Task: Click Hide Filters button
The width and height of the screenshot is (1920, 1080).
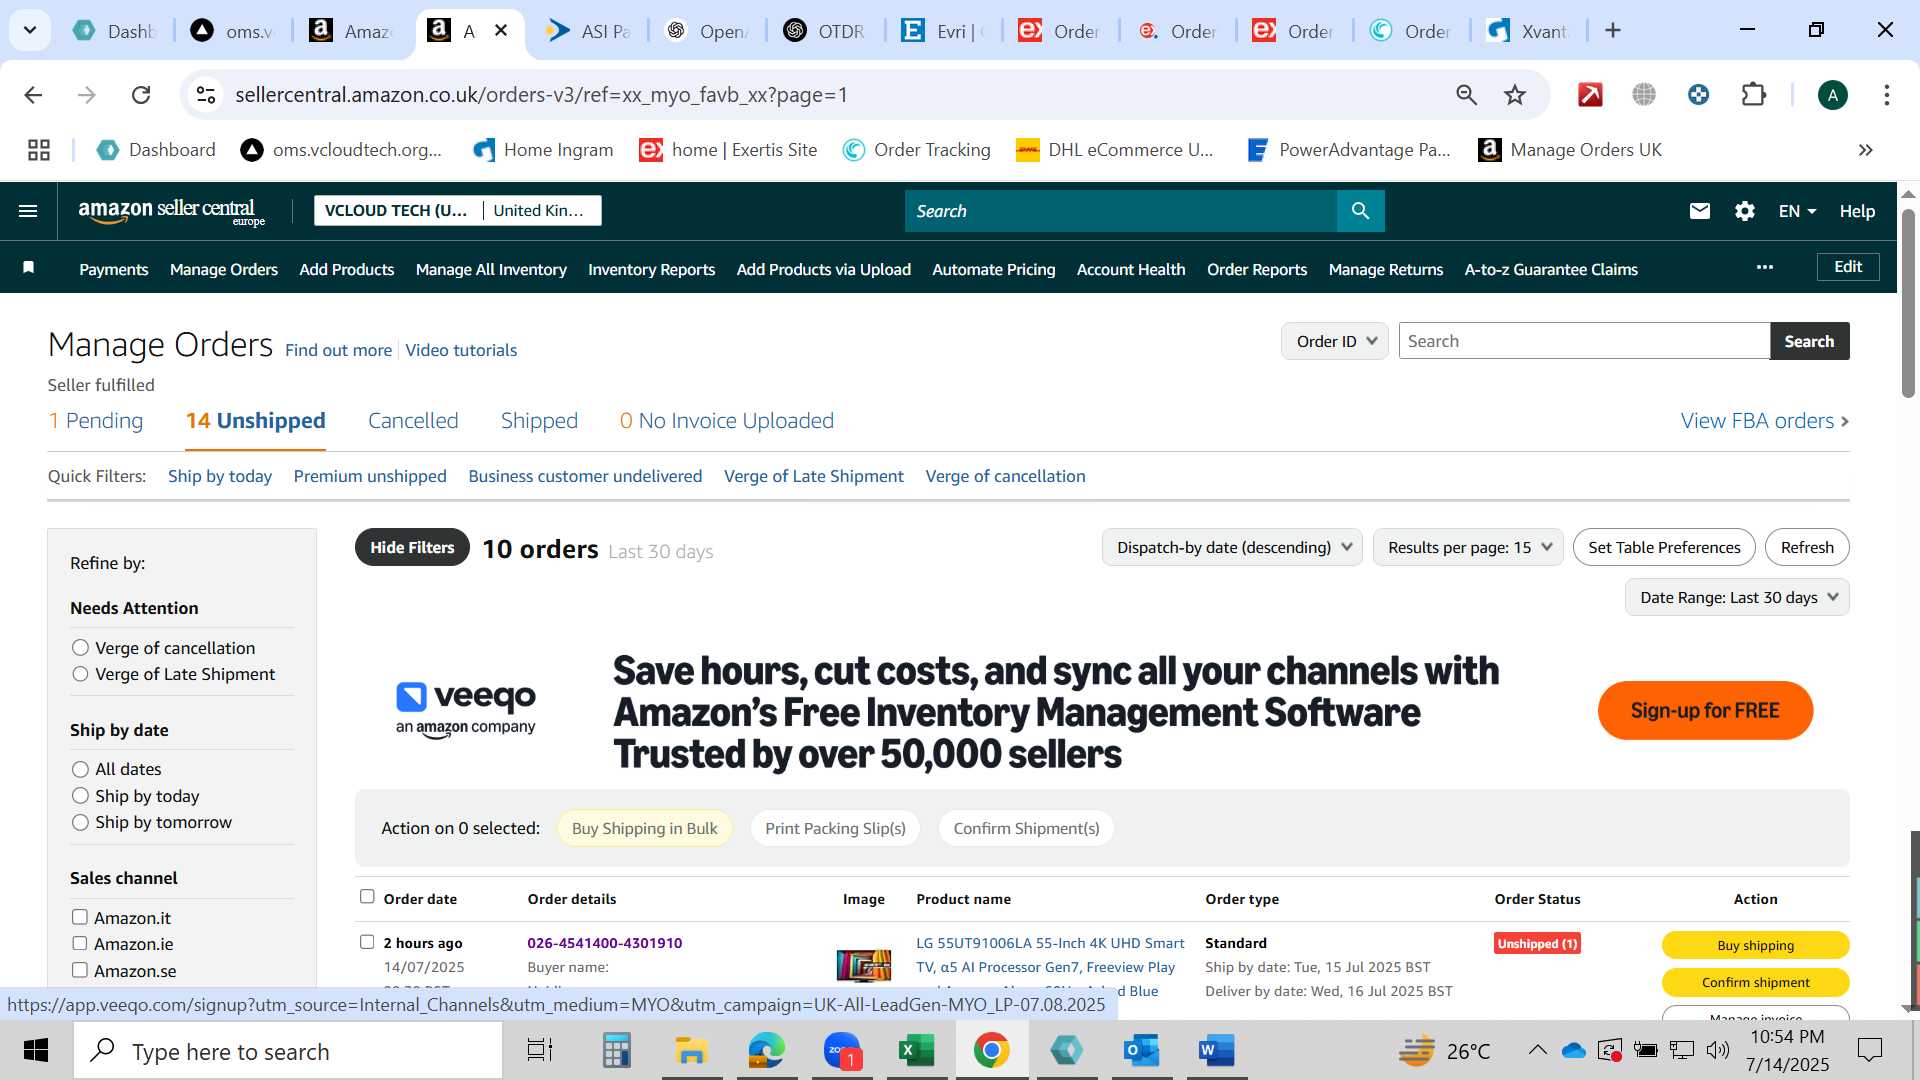Action: pos(412,547)
